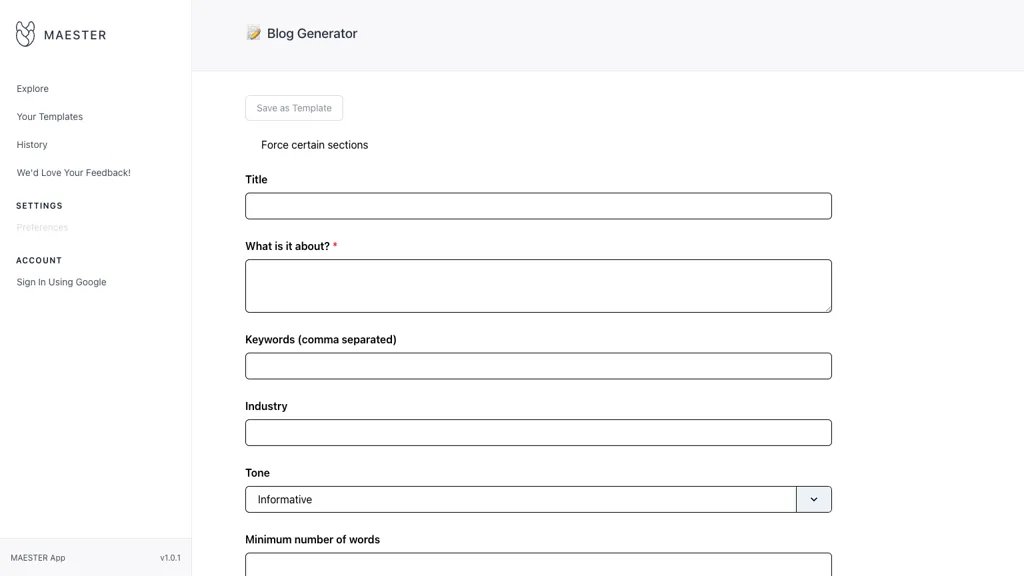This screenshot has width=1024, height=576.
Task: Click the v1.0.1 version label
Action: click(x=170, y=558)
